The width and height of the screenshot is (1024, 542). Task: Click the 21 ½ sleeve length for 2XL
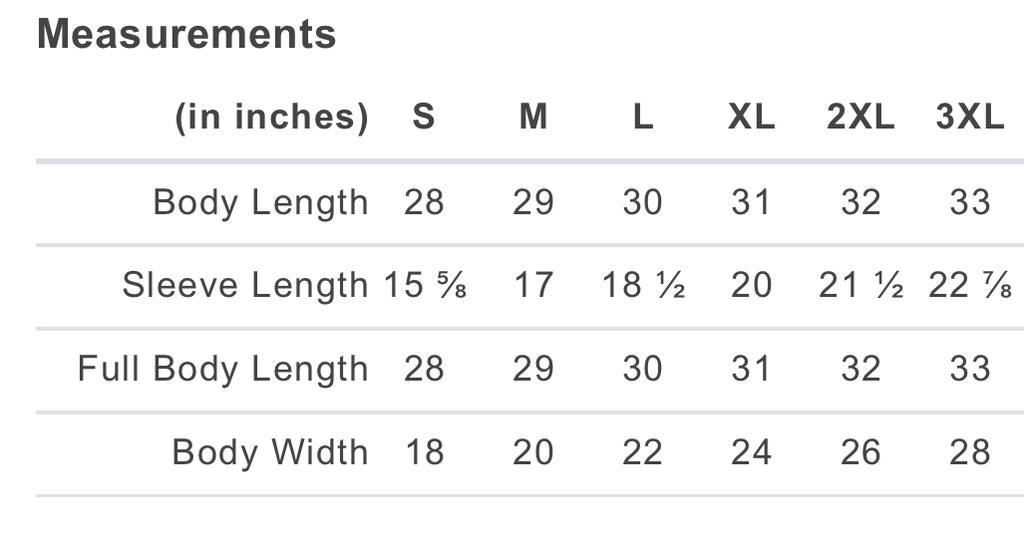861,285
